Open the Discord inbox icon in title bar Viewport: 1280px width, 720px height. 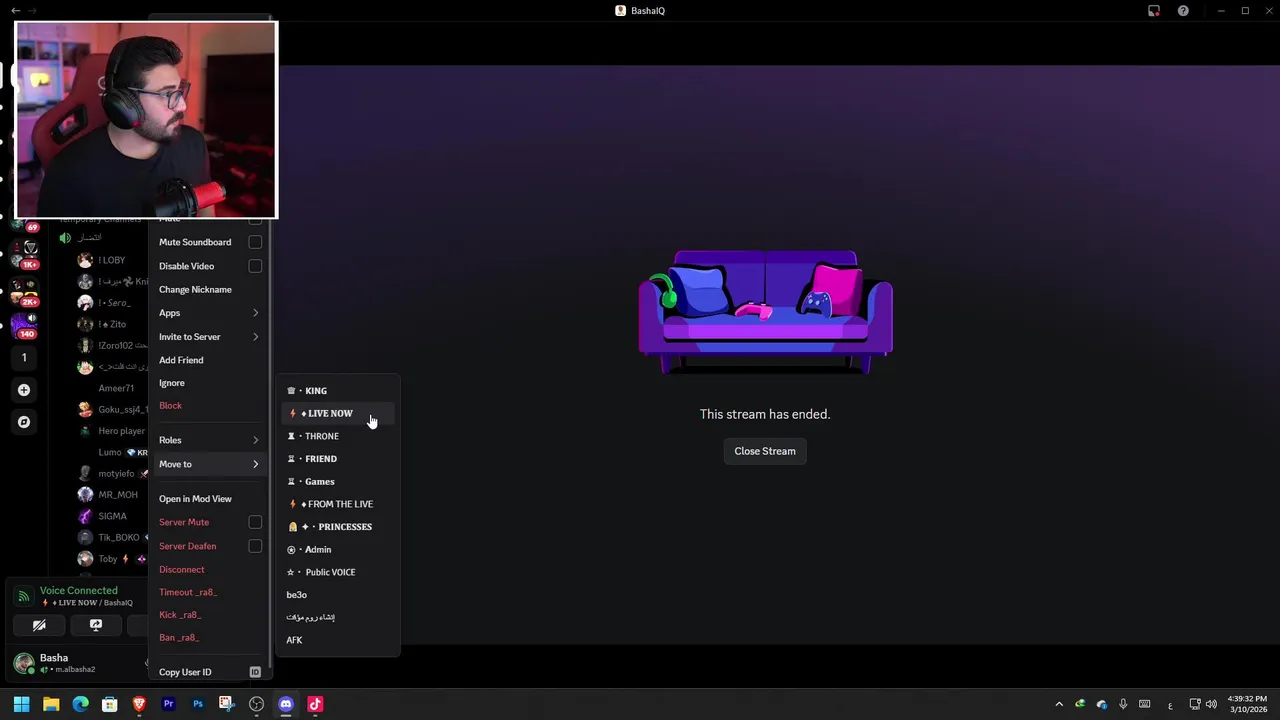[1153, 11]
